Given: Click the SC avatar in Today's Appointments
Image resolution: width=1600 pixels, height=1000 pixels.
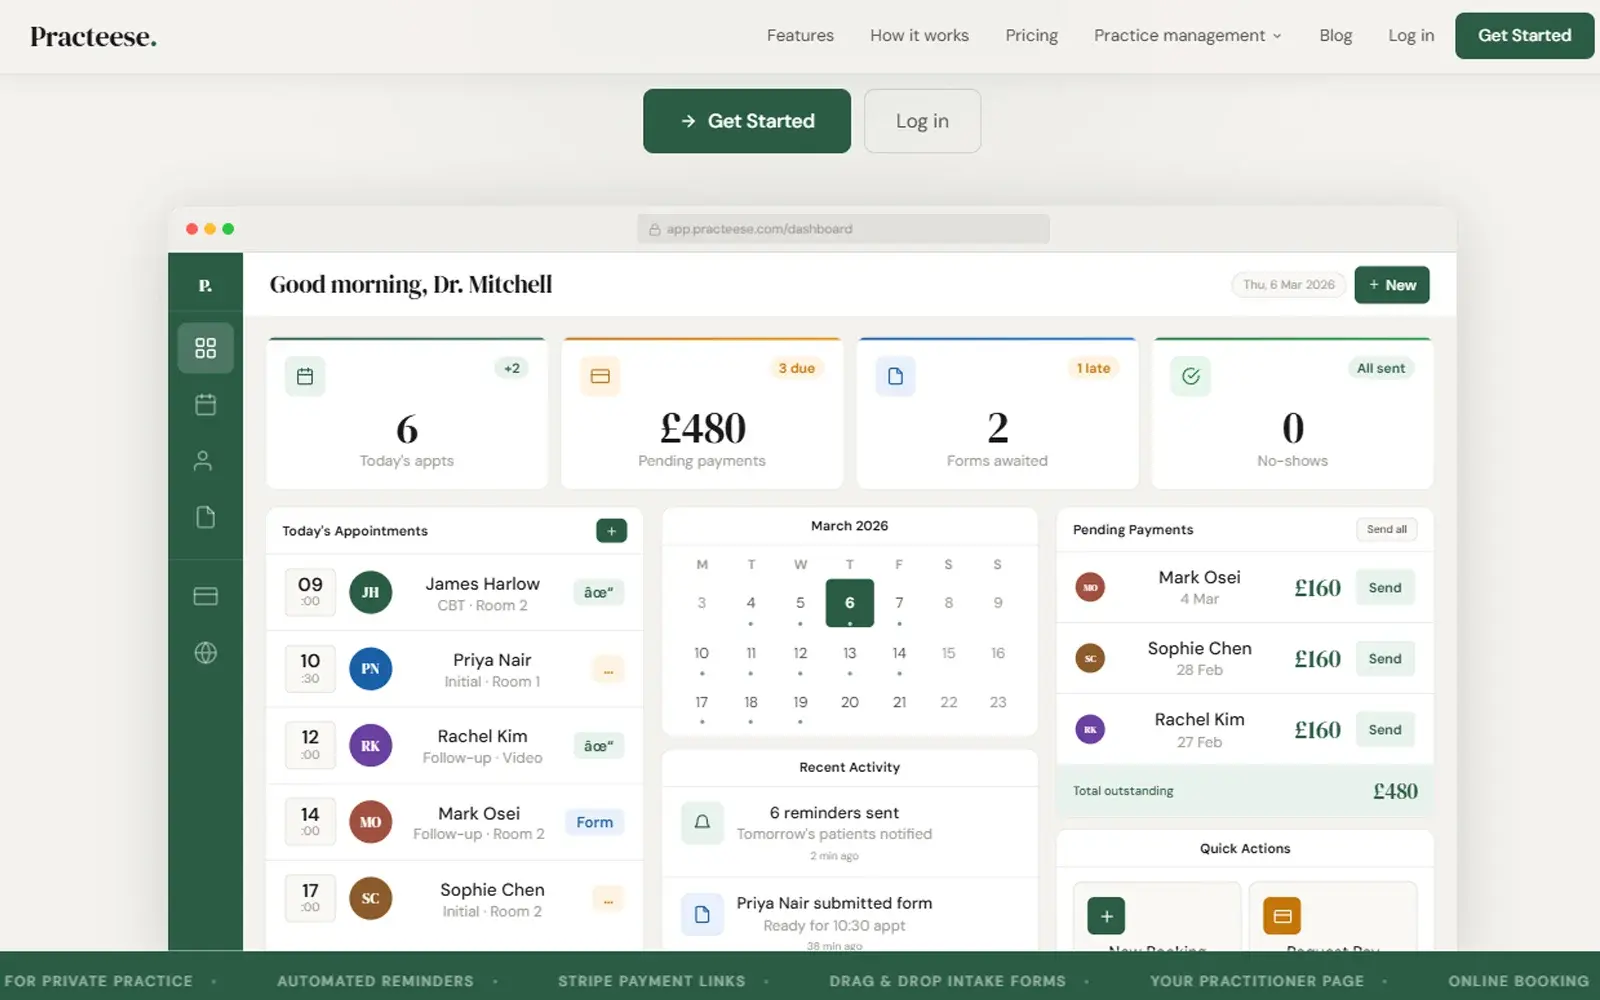Looking at the screenshot, I should tap(370, 898).
